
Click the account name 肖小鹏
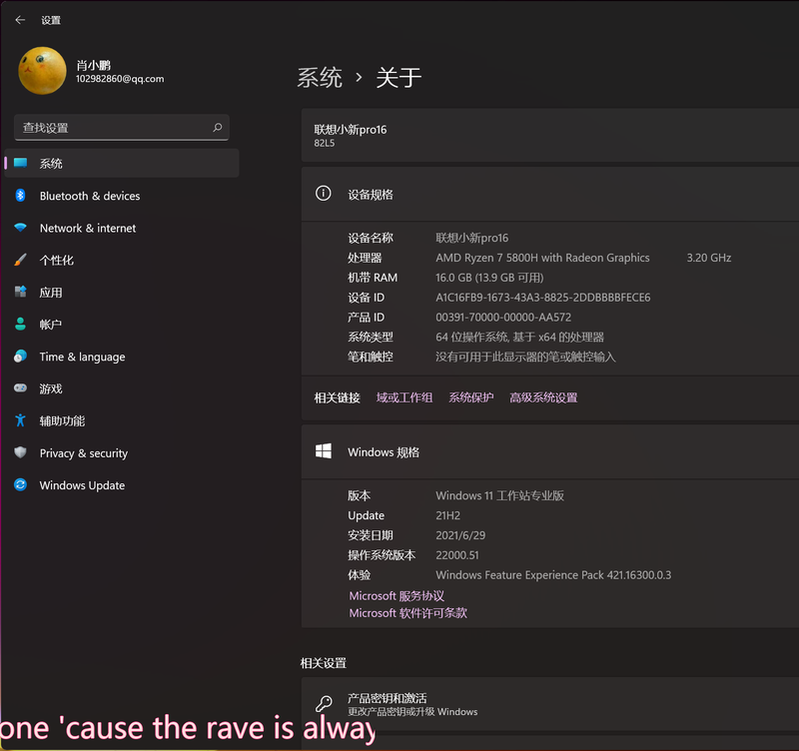coord(93,65)
